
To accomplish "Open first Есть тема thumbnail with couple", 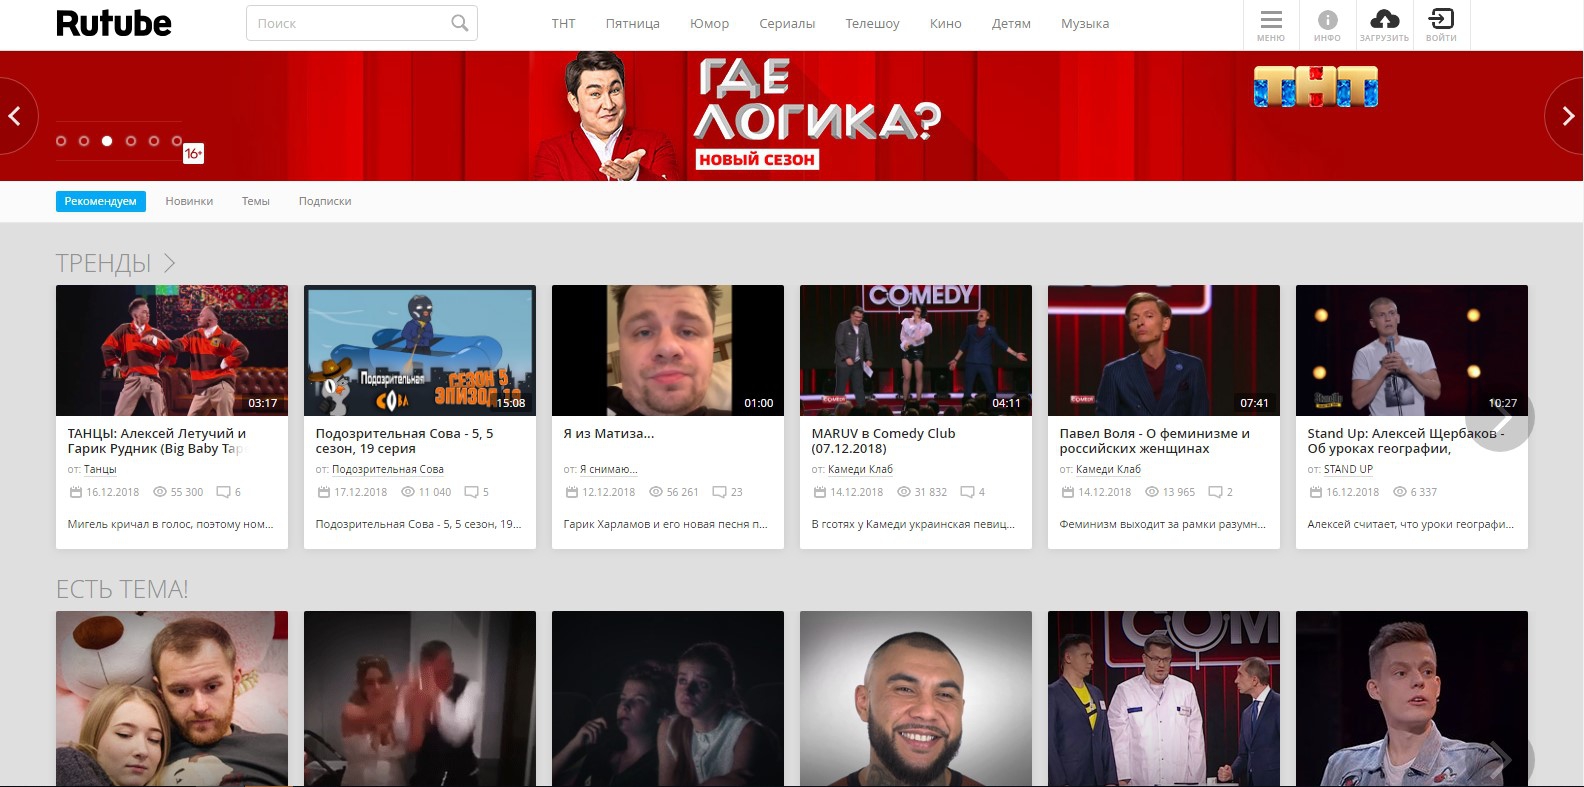I will point(172,698).
